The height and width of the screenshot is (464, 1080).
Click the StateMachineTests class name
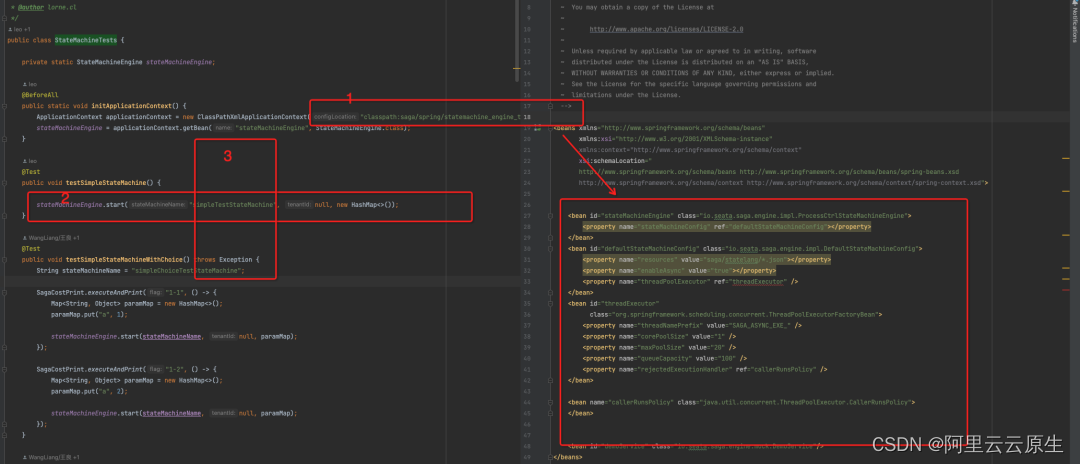85,41
